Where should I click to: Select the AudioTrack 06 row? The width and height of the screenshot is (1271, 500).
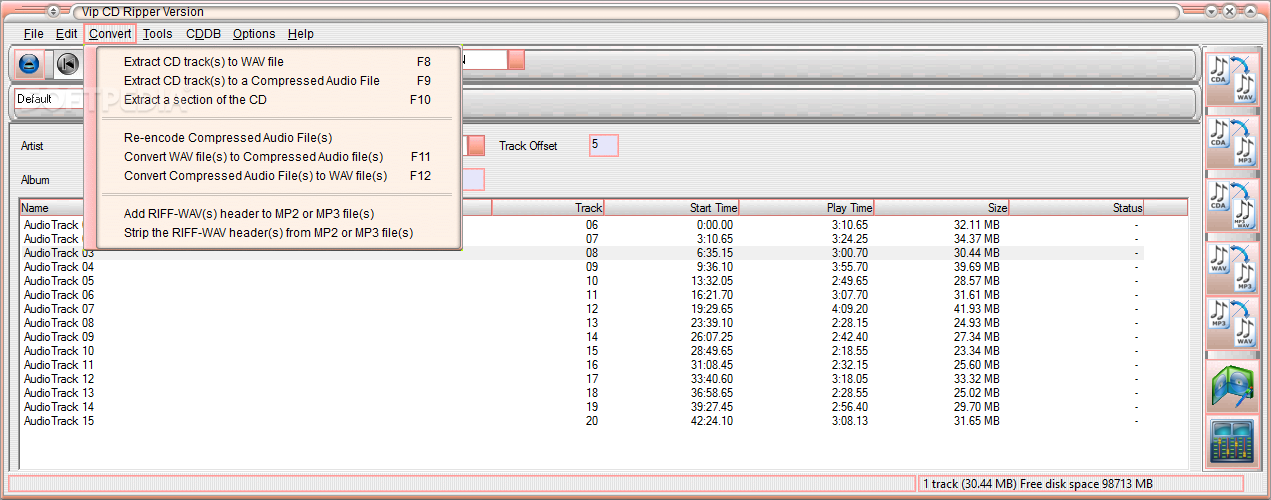tap(582, 295)
